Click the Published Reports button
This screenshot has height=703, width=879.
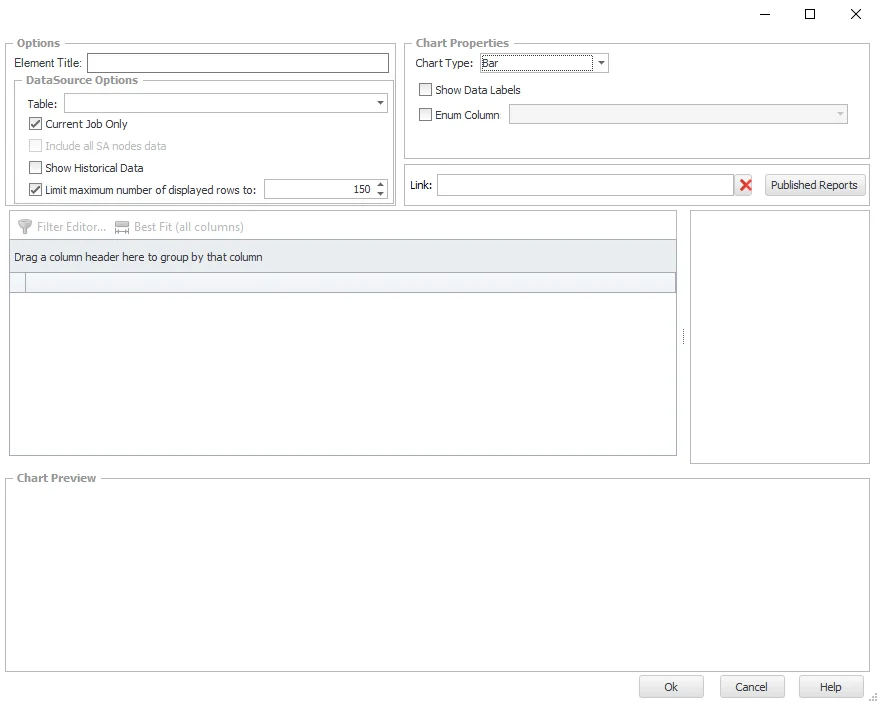click(x=815, y=185)
